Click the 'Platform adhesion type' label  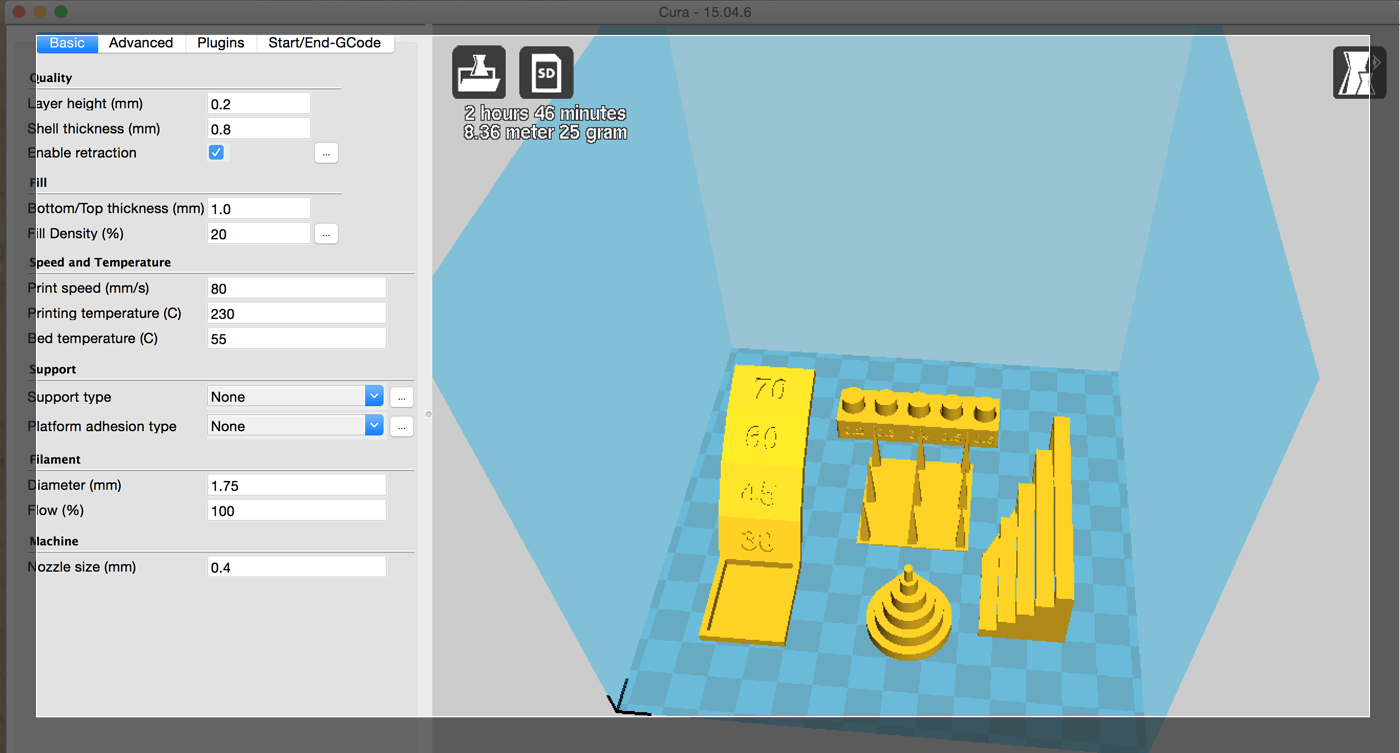[102, 426]
